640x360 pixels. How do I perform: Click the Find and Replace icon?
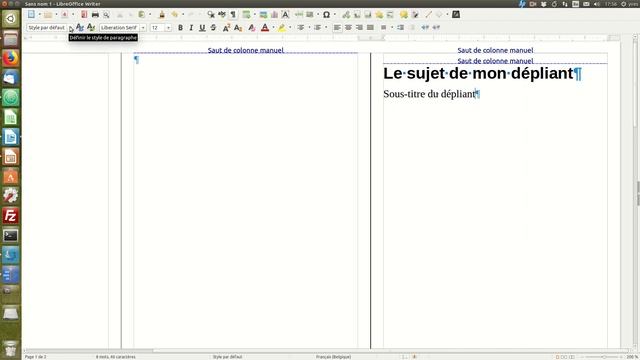tap(211, 15)
